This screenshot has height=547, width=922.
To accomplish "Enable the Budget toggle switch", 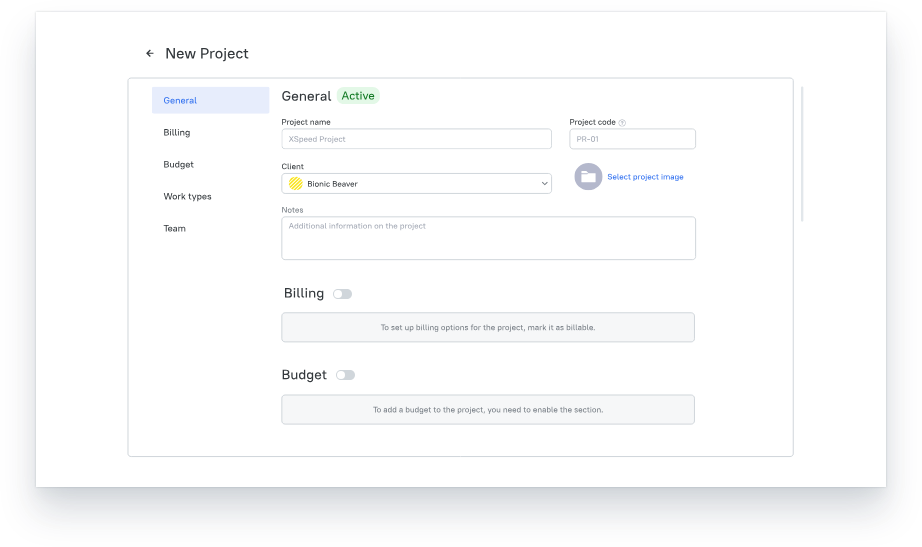I will coord(345,375).
